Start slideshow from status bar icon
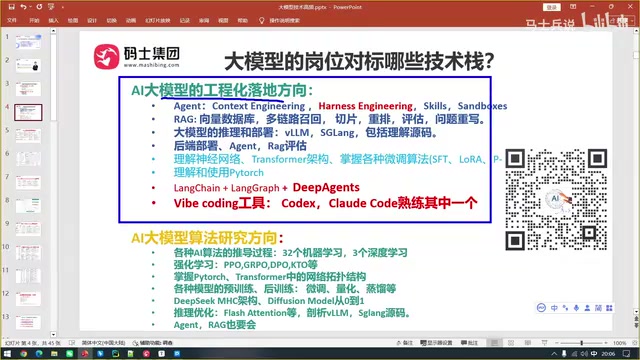640x360 pixels. (x=544, y=343)
